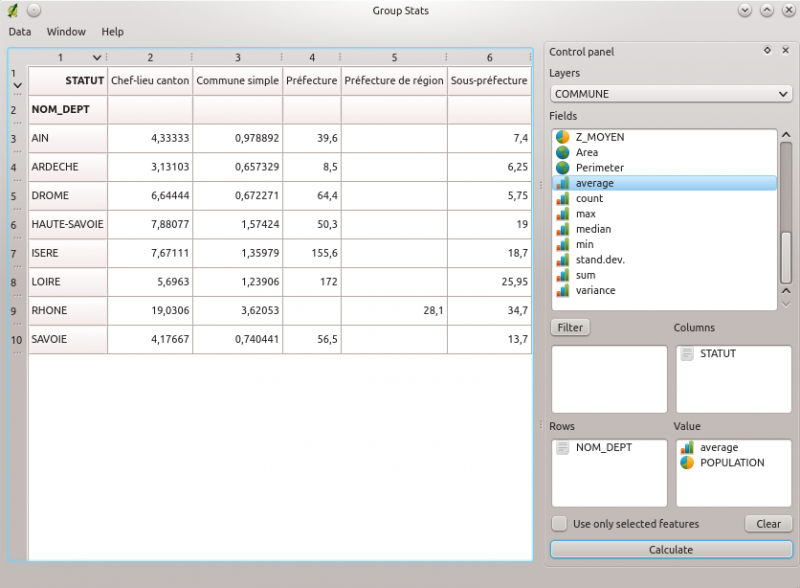Select the variance function field

595,290
